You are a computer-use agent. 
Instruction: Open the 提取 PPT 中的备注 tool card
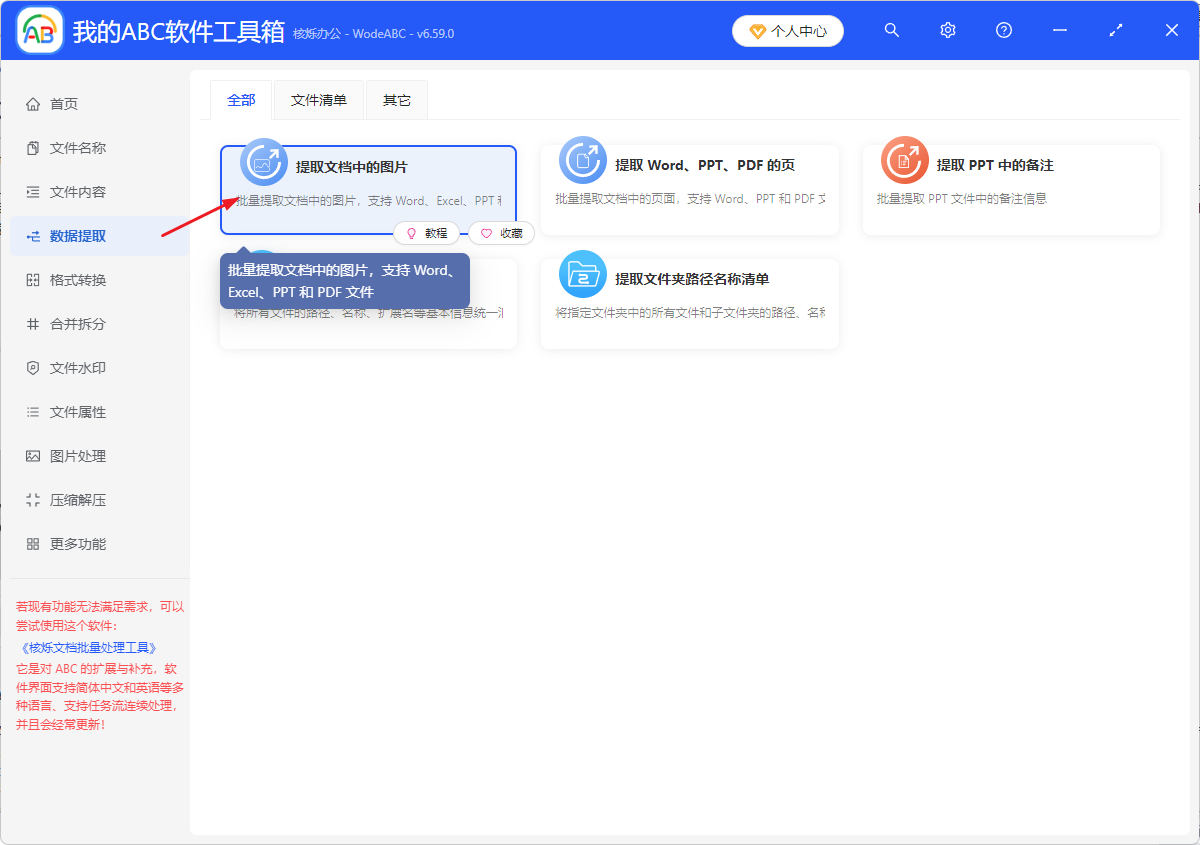[1010, 188]
